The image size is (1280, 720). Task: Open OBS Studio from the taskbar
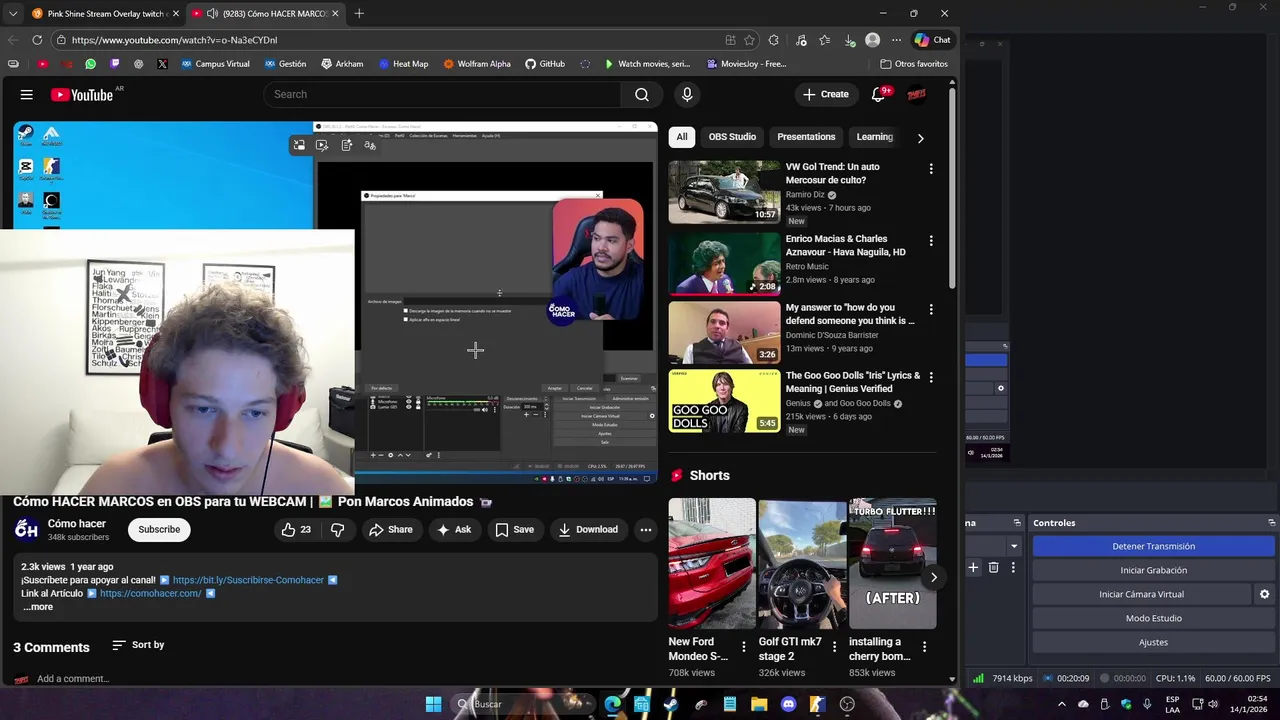tap(847, 704)
